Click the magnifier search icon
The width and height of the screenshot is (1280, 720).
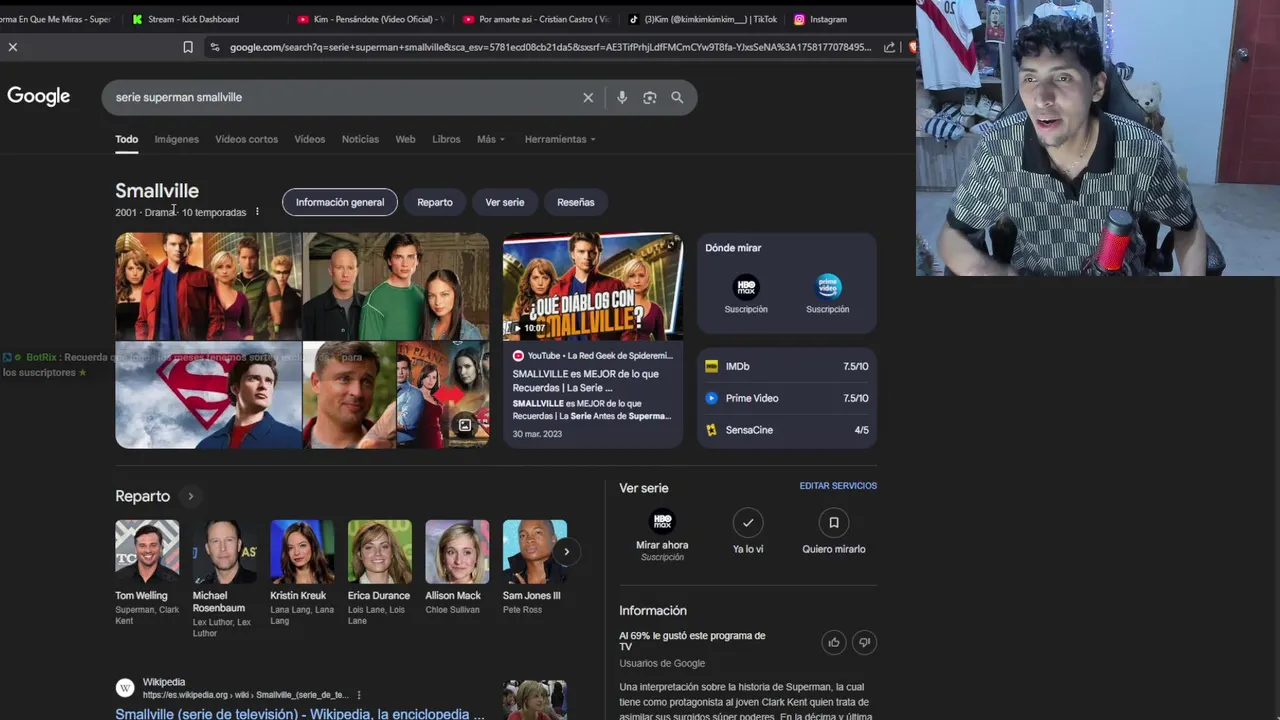pyautogui.click(x=677, y=97)
